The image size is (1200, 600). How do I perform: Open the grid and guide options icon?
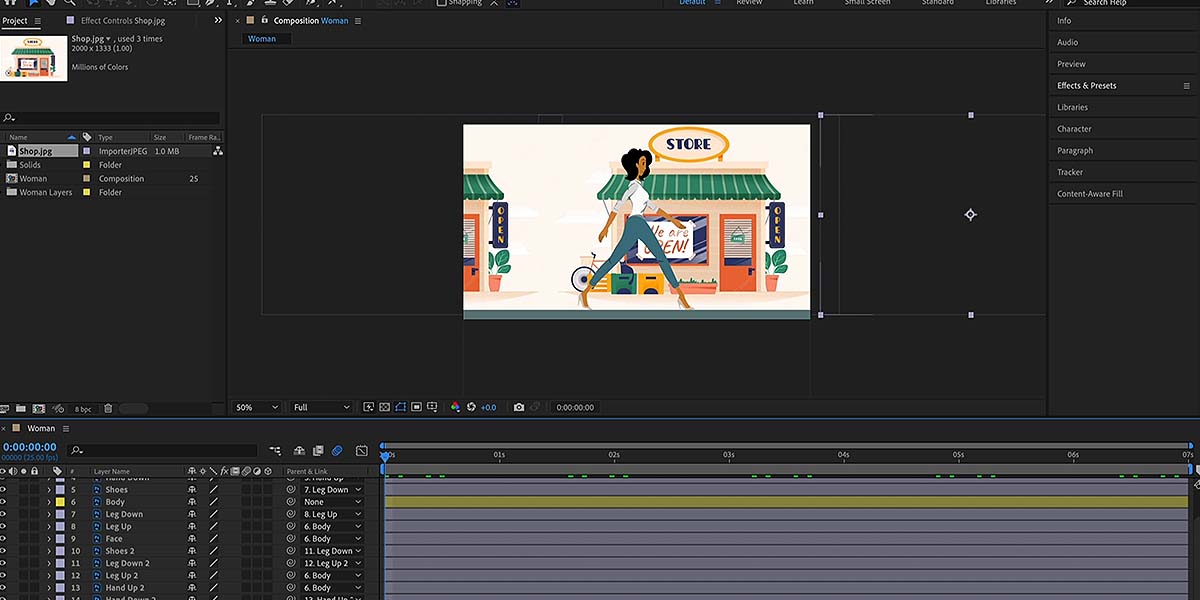point(432,407)
